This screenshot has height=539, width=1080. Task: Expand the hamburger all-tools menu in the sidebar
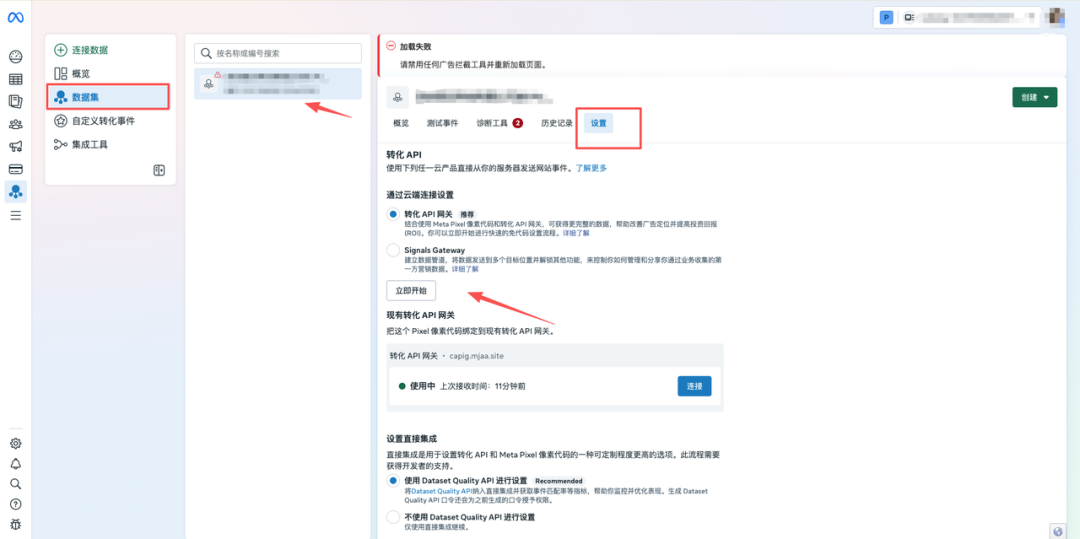(x=15, y=215)
